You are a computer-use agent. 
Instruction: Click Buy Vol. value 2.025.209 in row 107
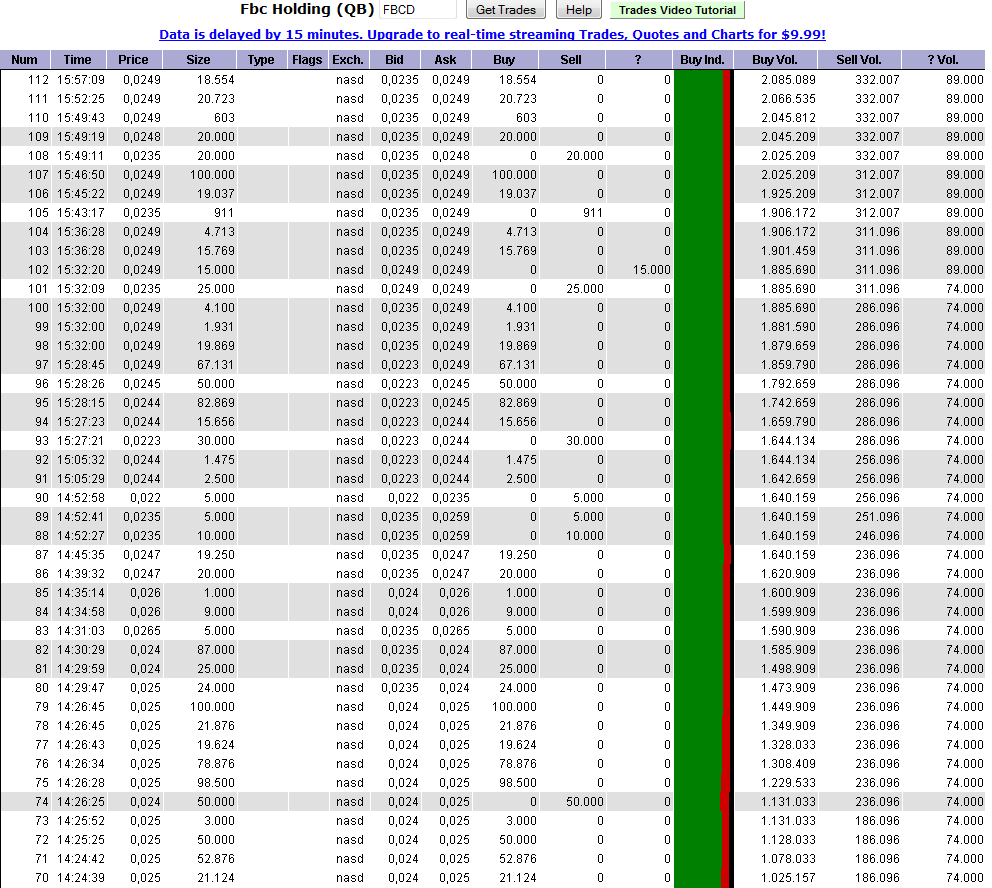click(788, 175)
